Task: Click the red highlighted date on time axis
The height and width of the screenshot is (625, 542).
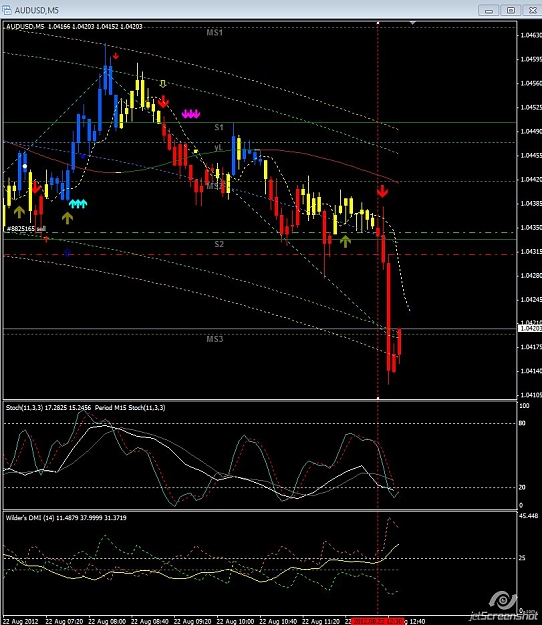Action: tap(377, 621)
